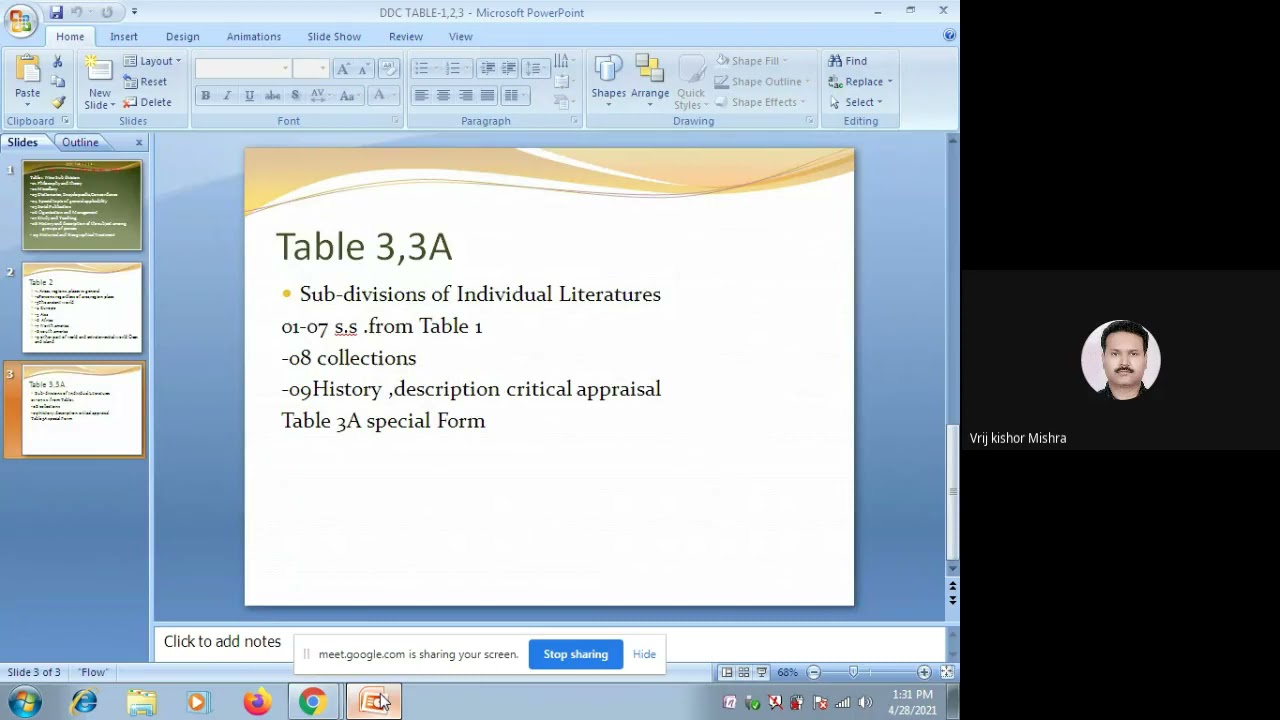The height and width of the screenshot is (720, 1280).
Task: Open the Insert ribbon tab
Action: [124, 36]
